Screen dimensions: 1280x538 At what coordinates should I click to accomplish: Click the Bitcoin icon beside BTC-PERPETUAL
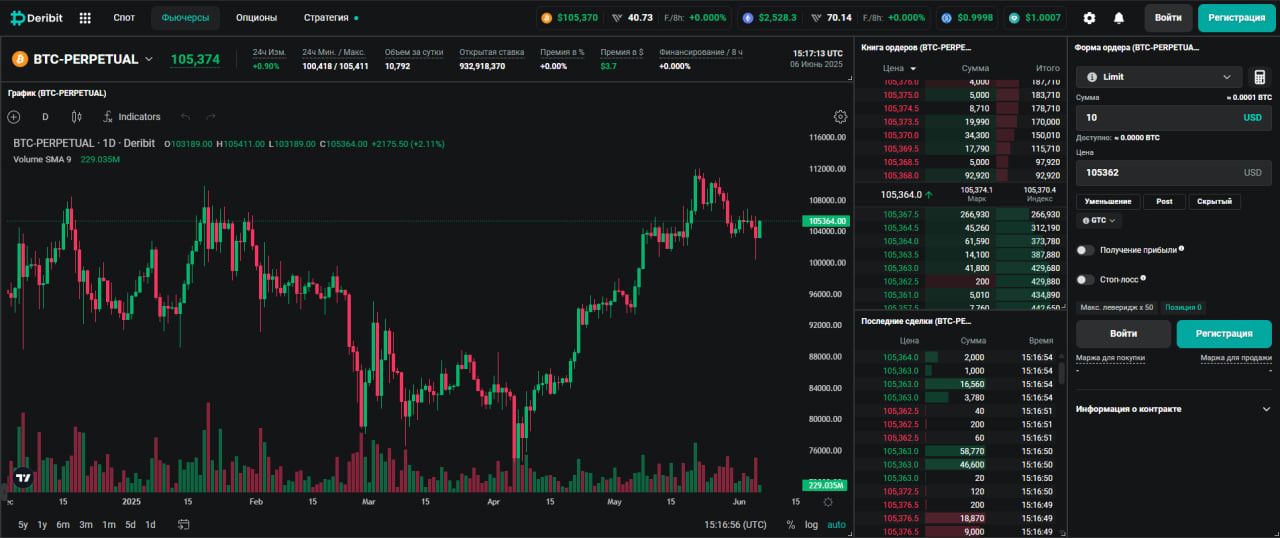19,59
